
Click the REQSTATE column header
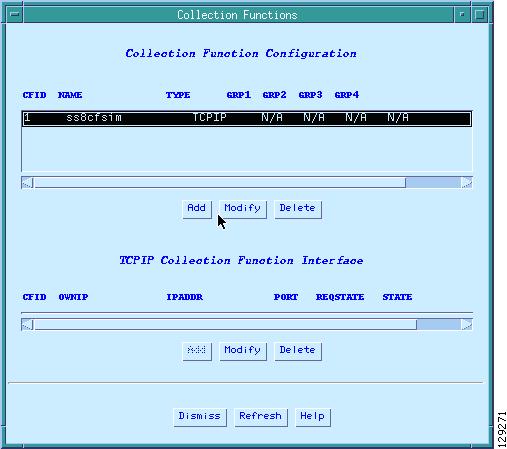(340, 297)
